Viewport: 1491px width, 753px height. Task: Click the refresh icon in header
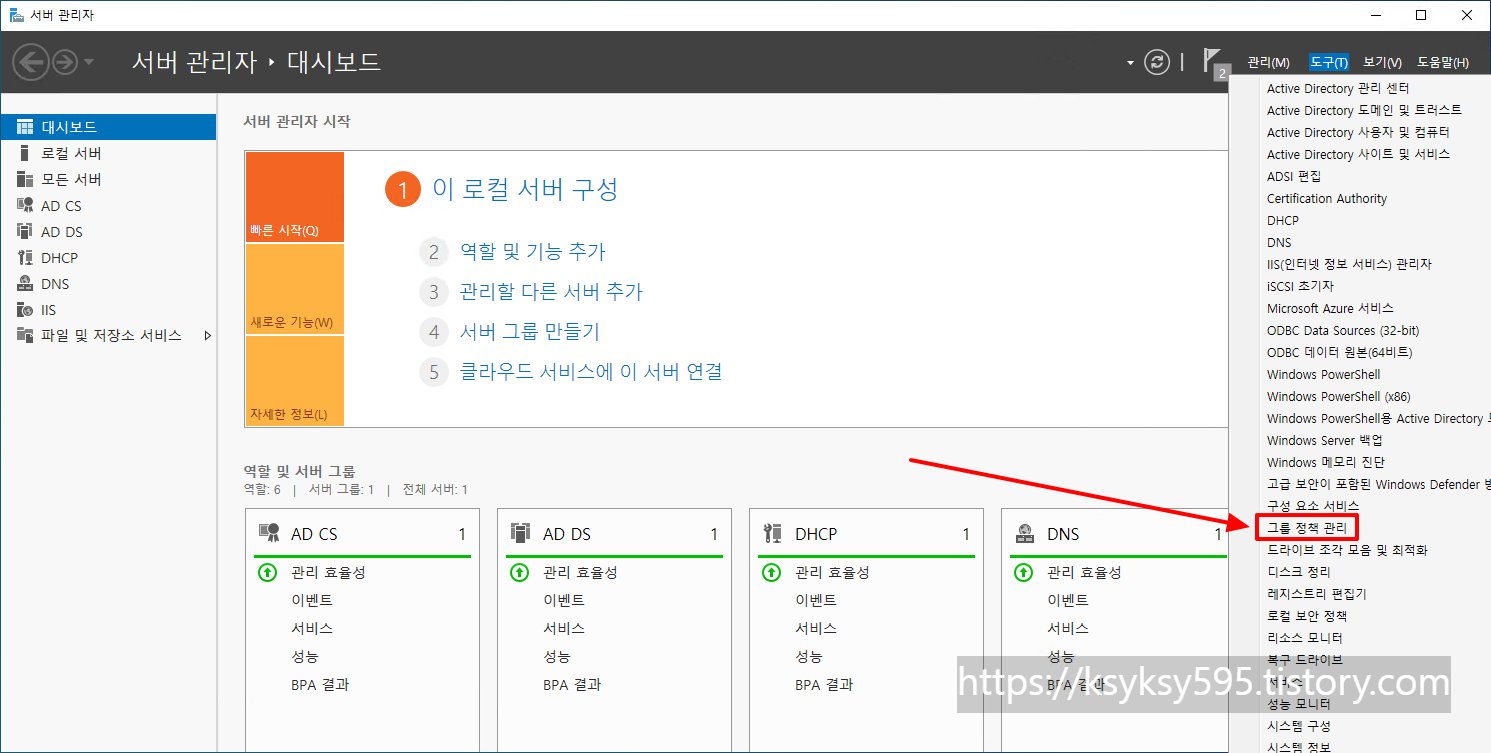pyautogui.click(x=1157, y=62)
